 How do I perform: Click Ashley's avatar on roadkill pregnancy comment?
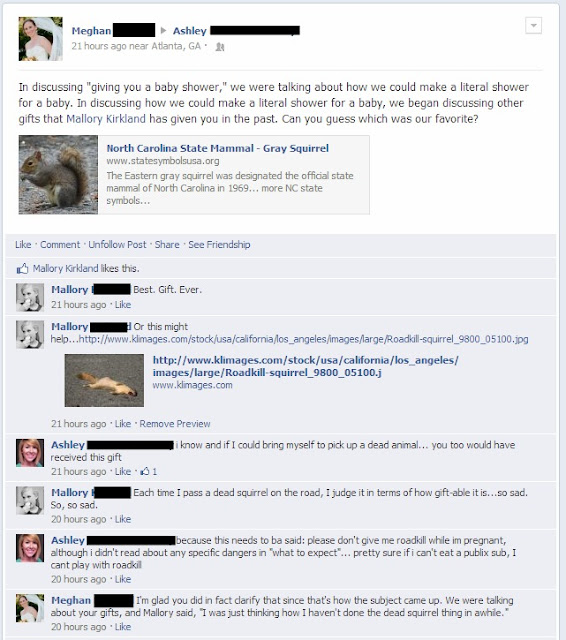[x=30, y=548]
